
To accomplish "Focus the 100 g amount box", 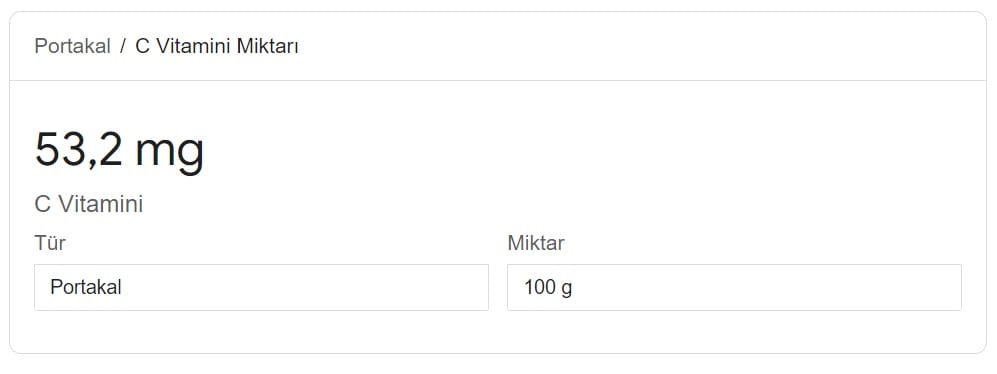I will [734, 287].
